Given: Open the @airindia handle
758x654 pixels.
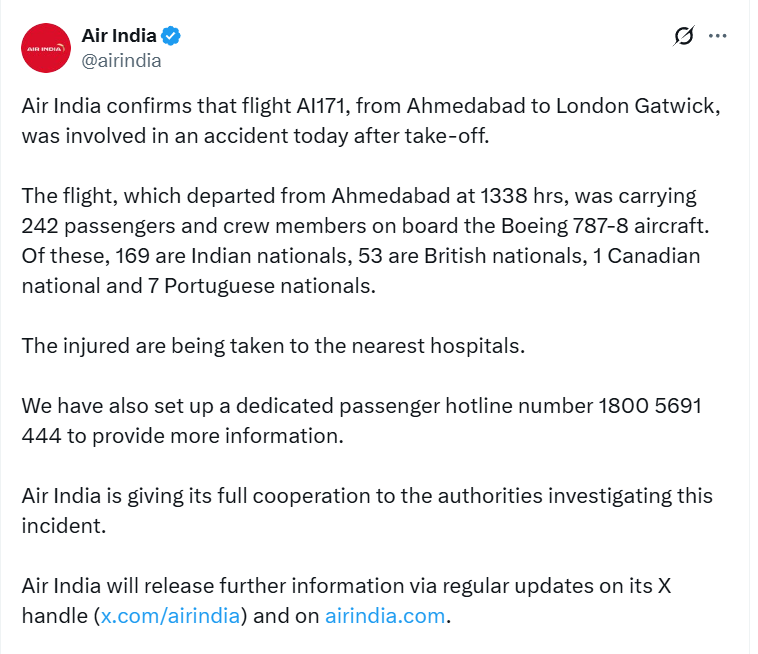Looking at the screenshot, I should (x=121, y=60).
